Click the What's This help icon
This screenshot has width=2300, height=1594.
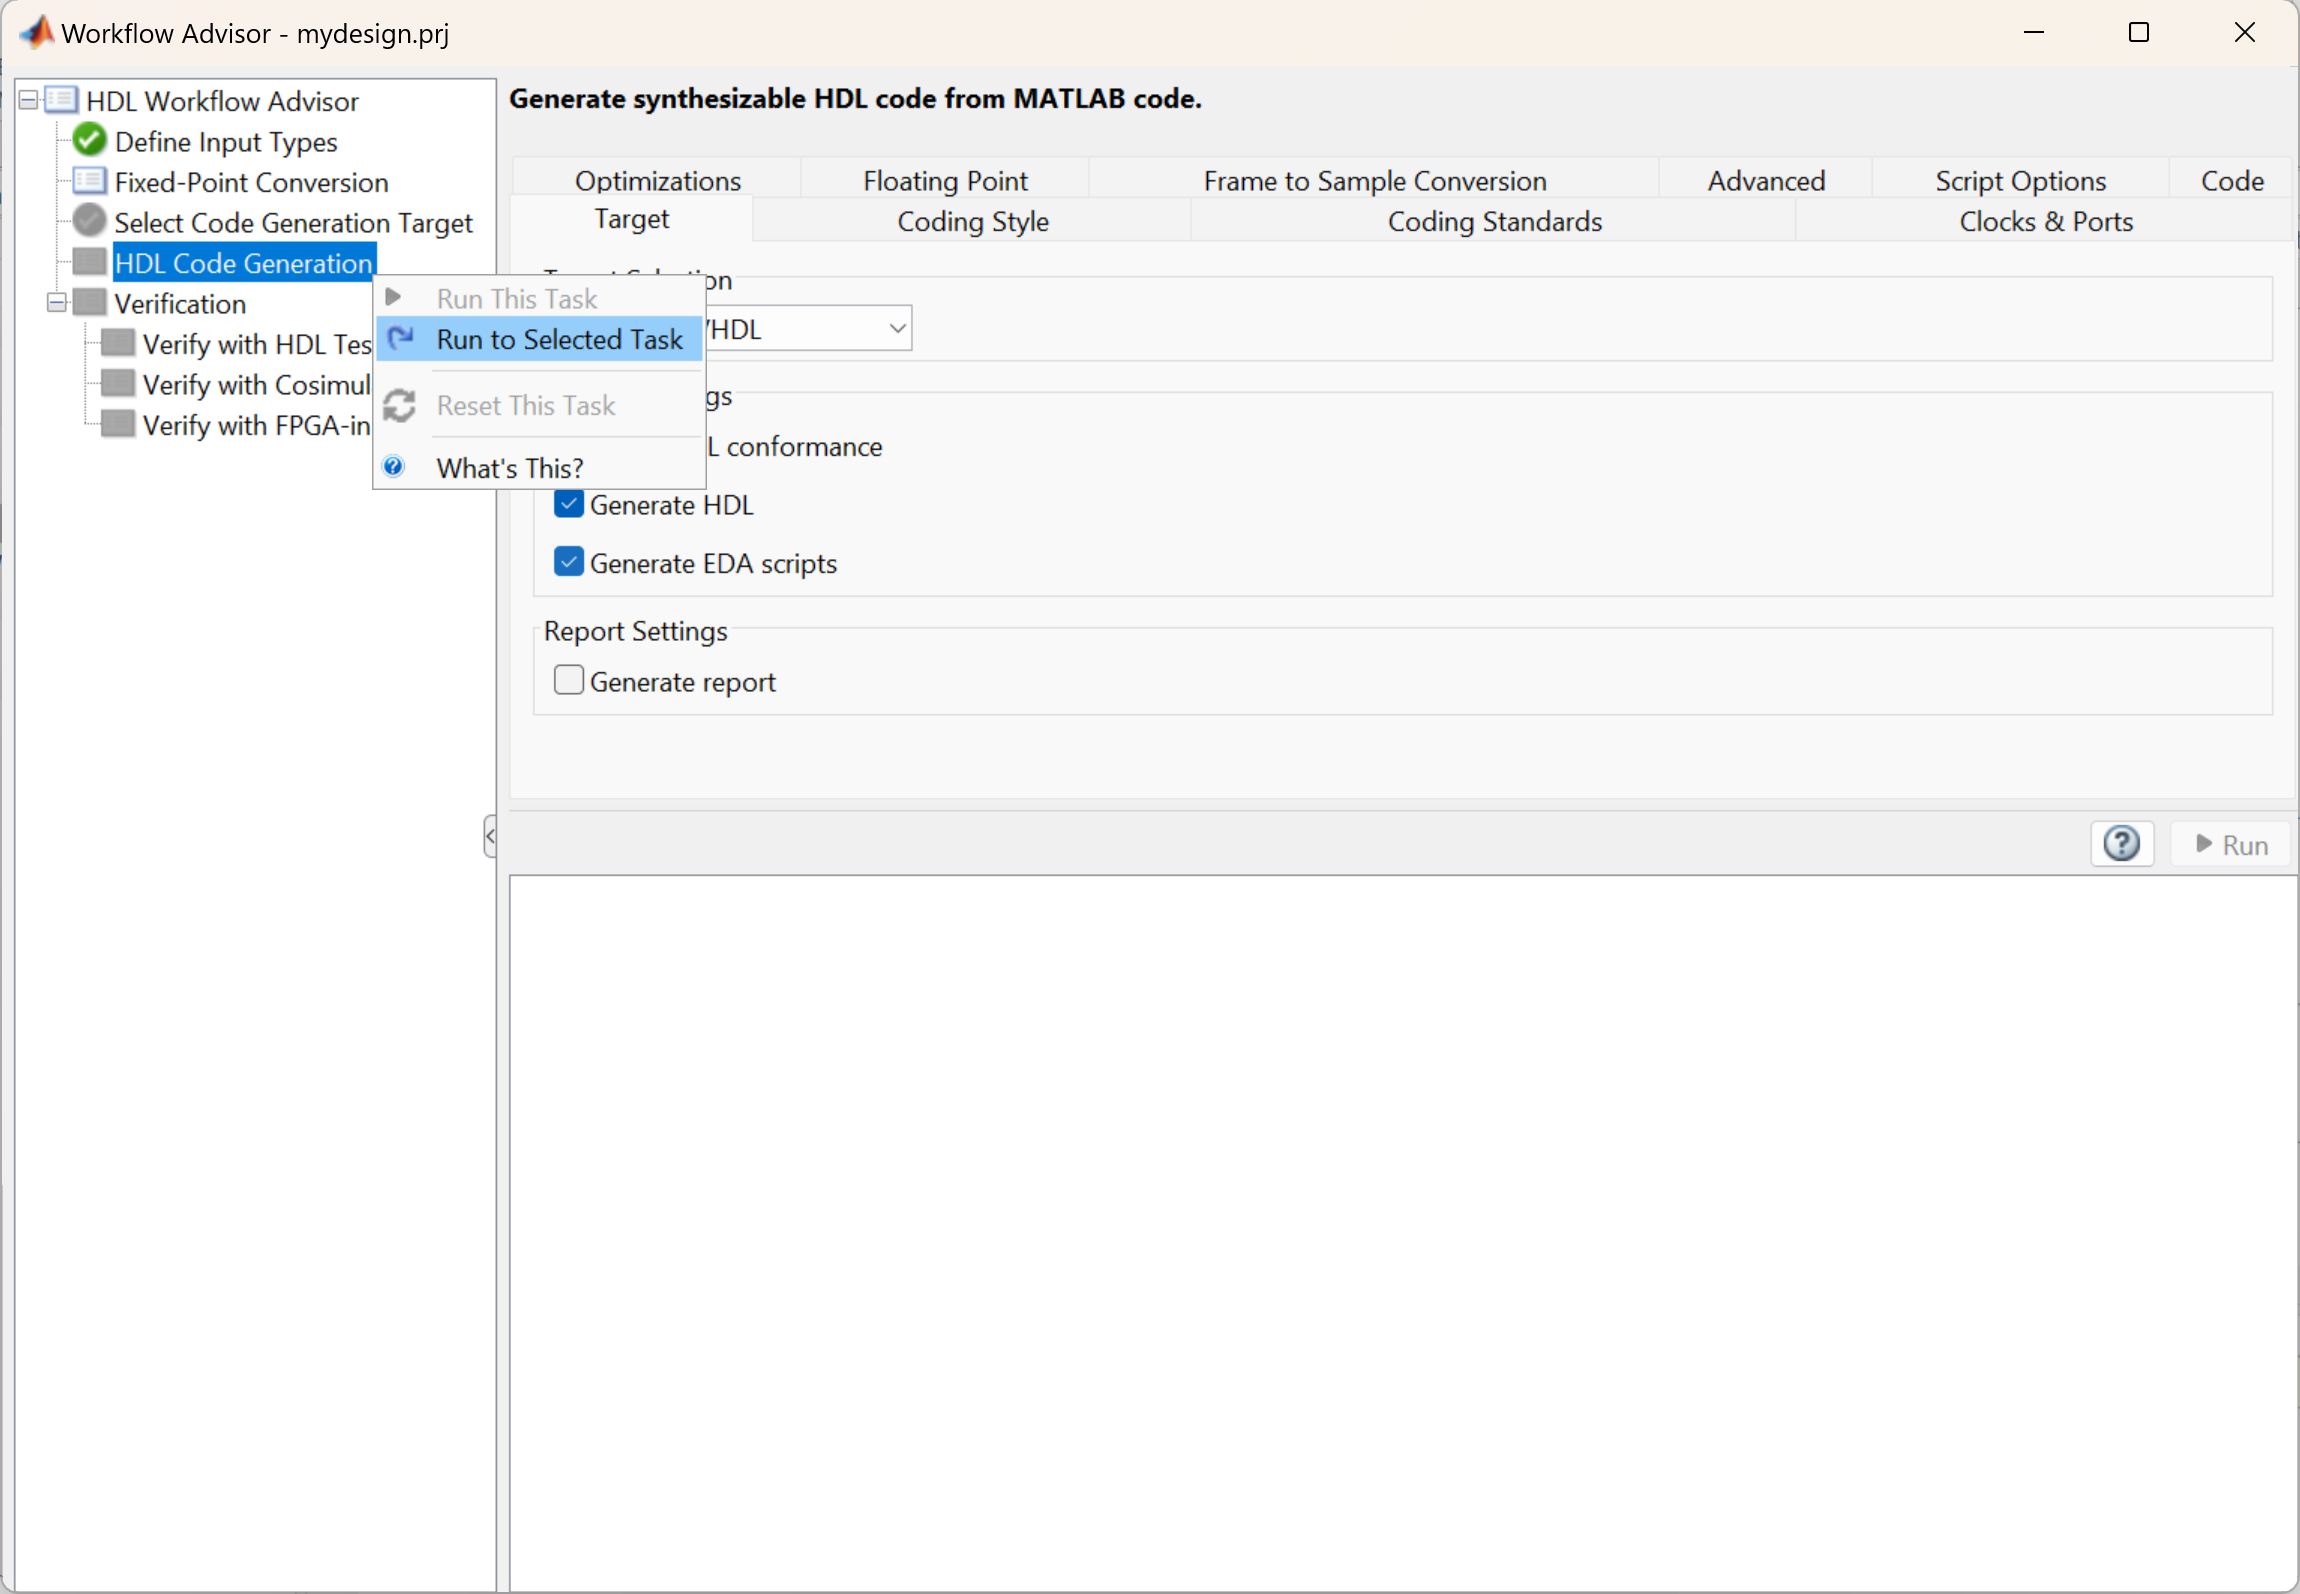394,467
